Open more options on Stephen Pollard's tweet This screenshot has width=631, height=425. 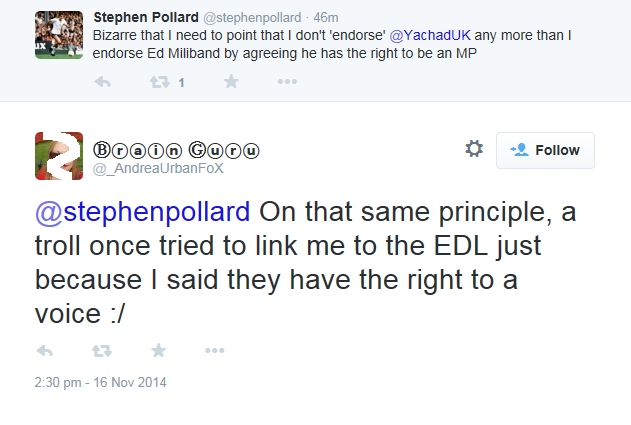coord(287,83)
